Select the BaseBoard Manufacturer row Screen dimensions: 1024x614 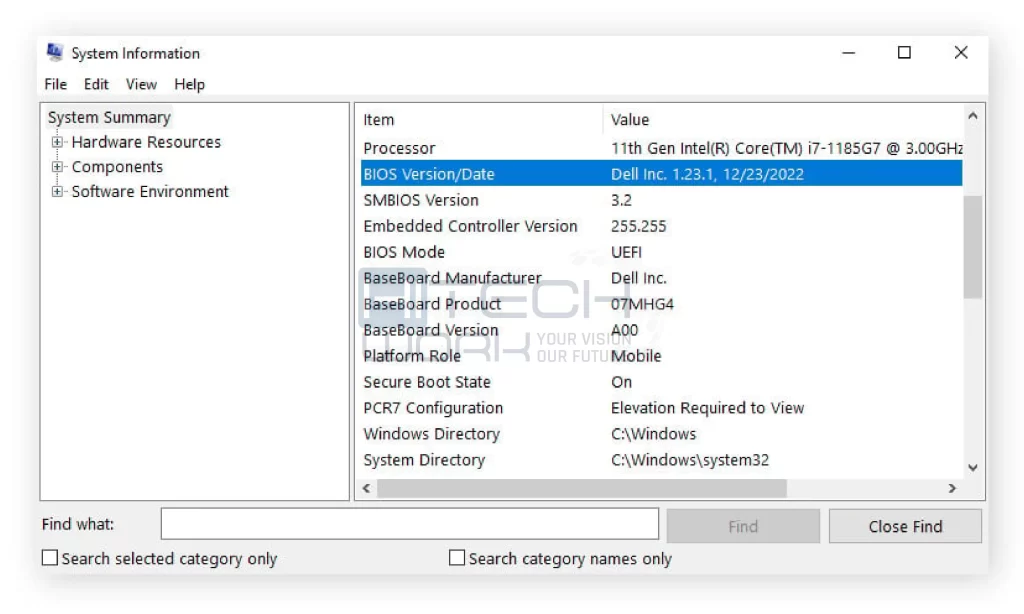click(x=662, y=278)
